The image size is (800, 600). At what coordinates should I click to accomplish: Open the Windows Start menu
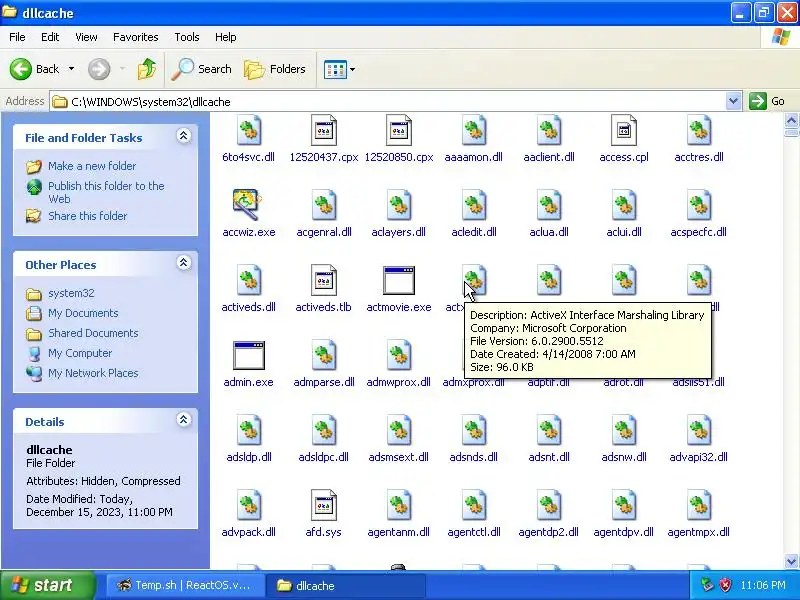(48, 585)
